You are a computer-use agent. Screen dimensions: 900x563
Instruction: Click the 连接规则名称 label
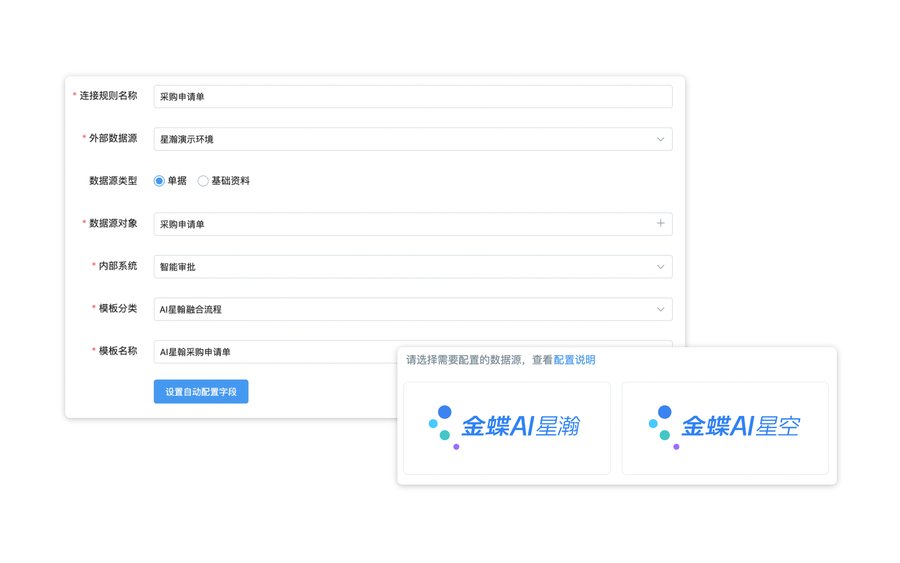coord(108,95)
